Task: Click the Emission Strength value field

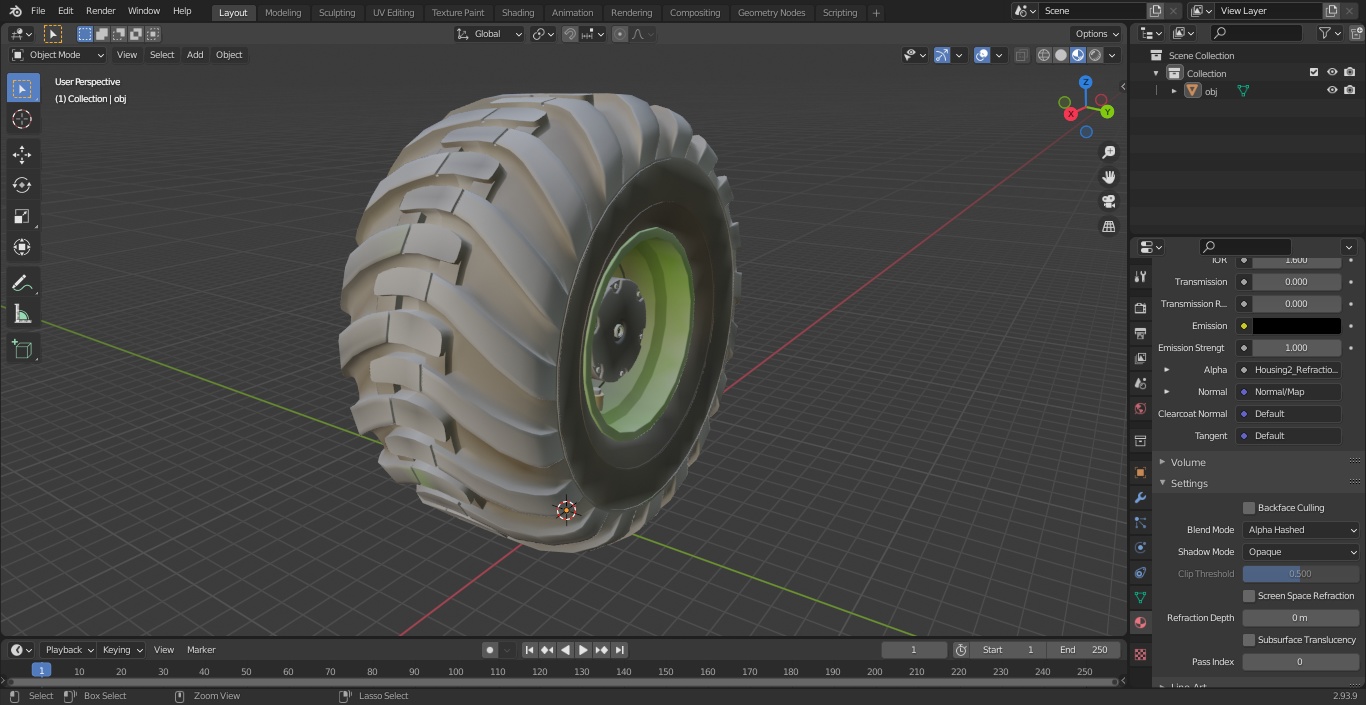Action: point(1296,348)
